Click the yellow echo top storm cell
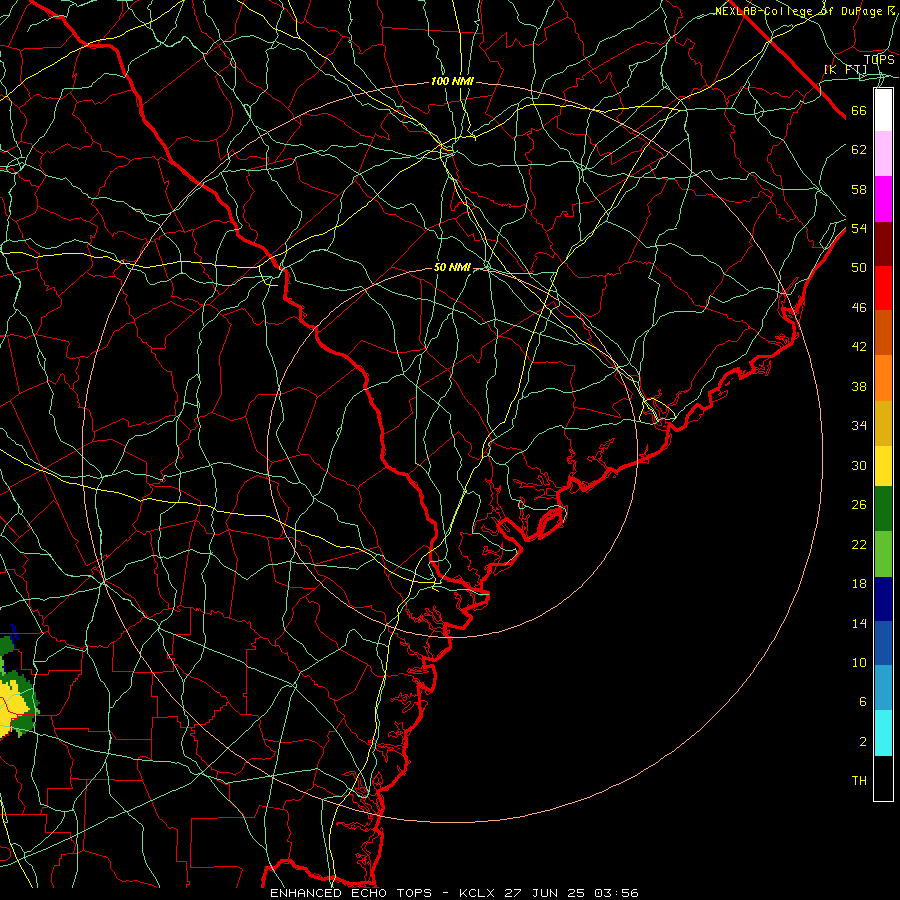The width and height of the screenshot is (900, 900). 13,711
